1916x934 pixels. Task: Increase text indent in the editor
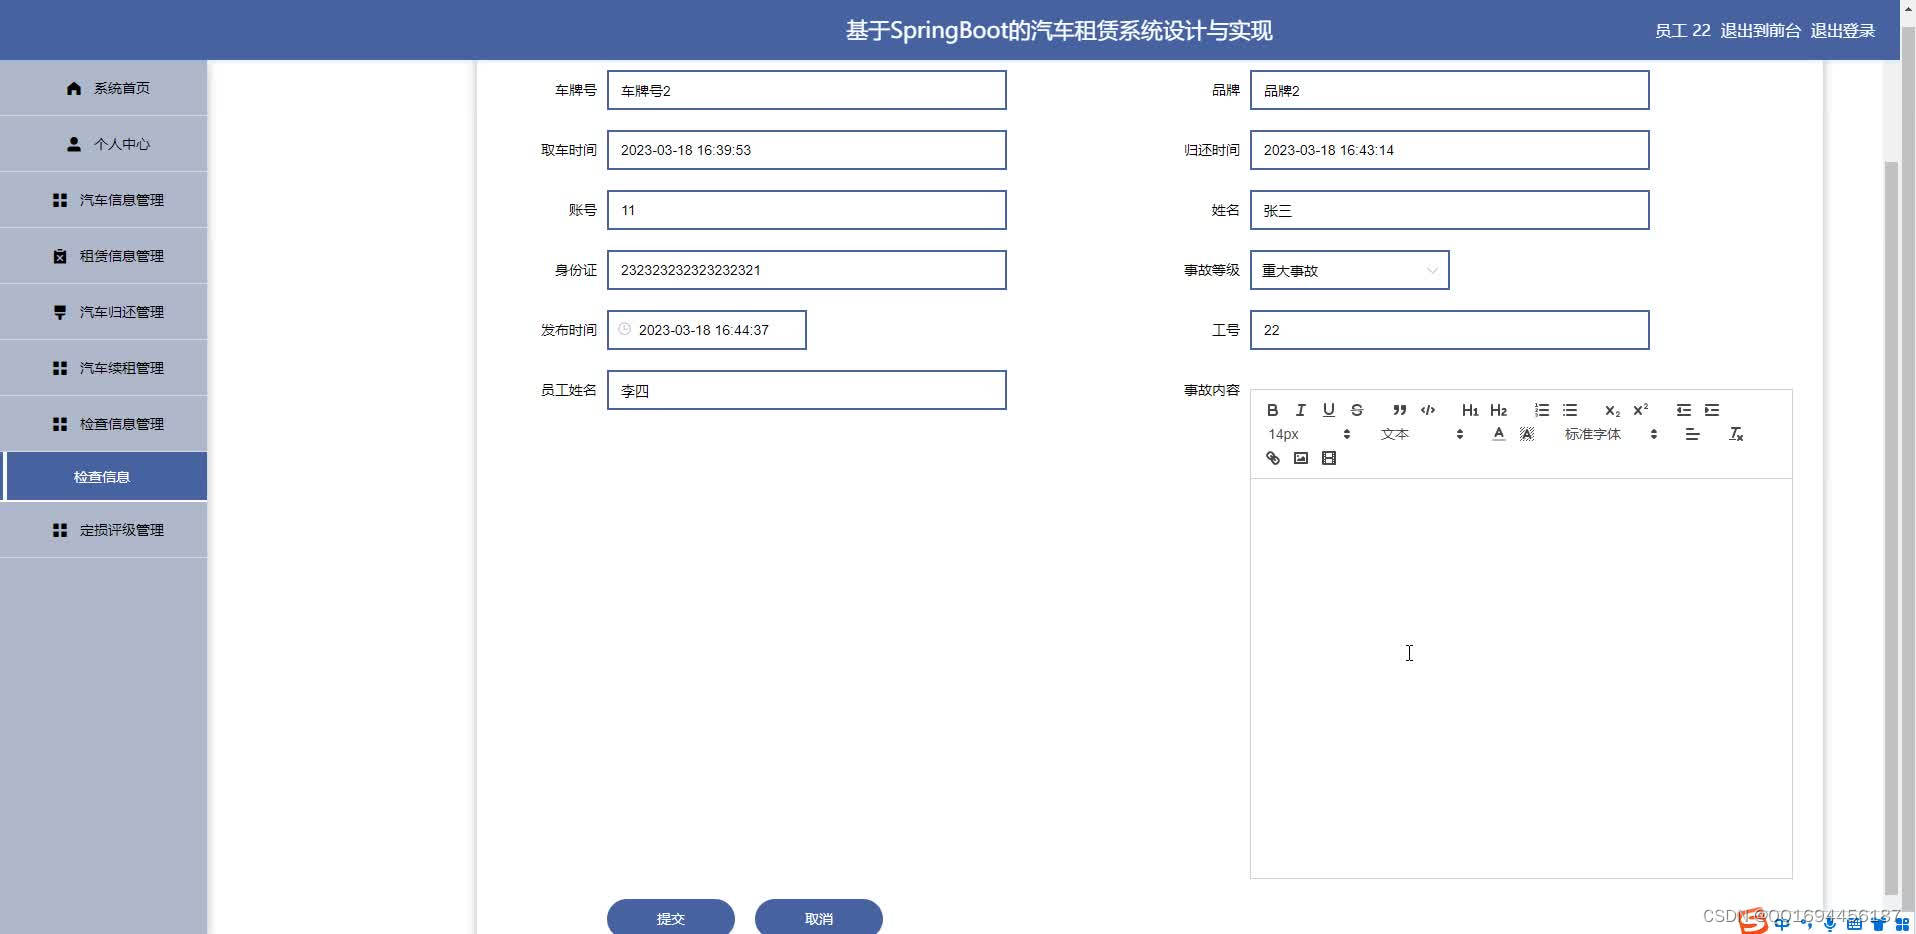1711,410
